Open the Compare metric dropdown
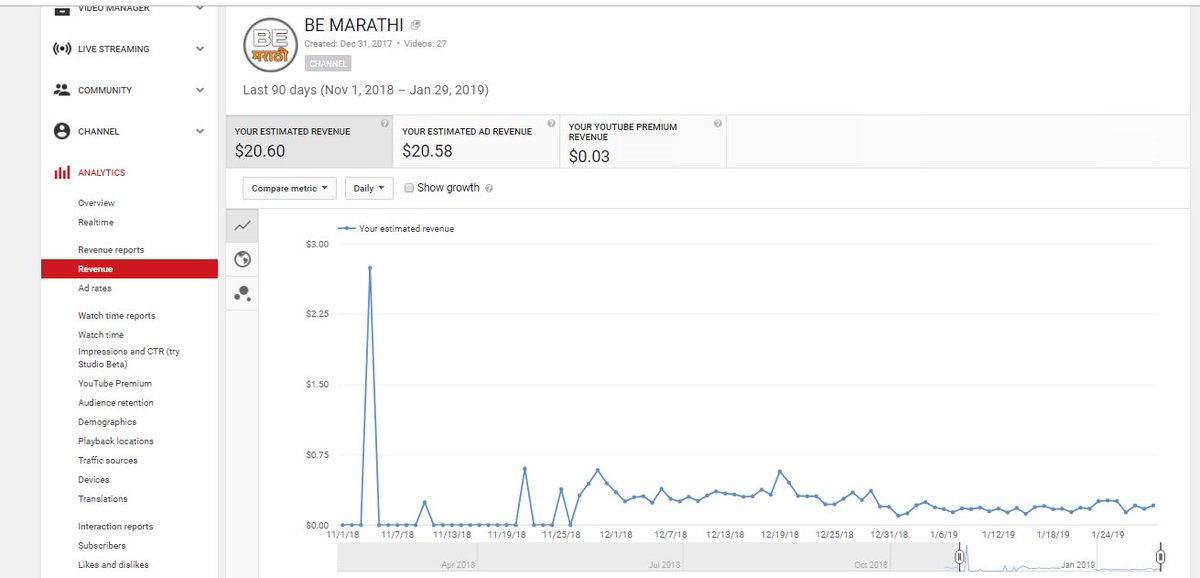Viewport: 1200px width, 578px height. pyautogui.click(x=289, y=188)
